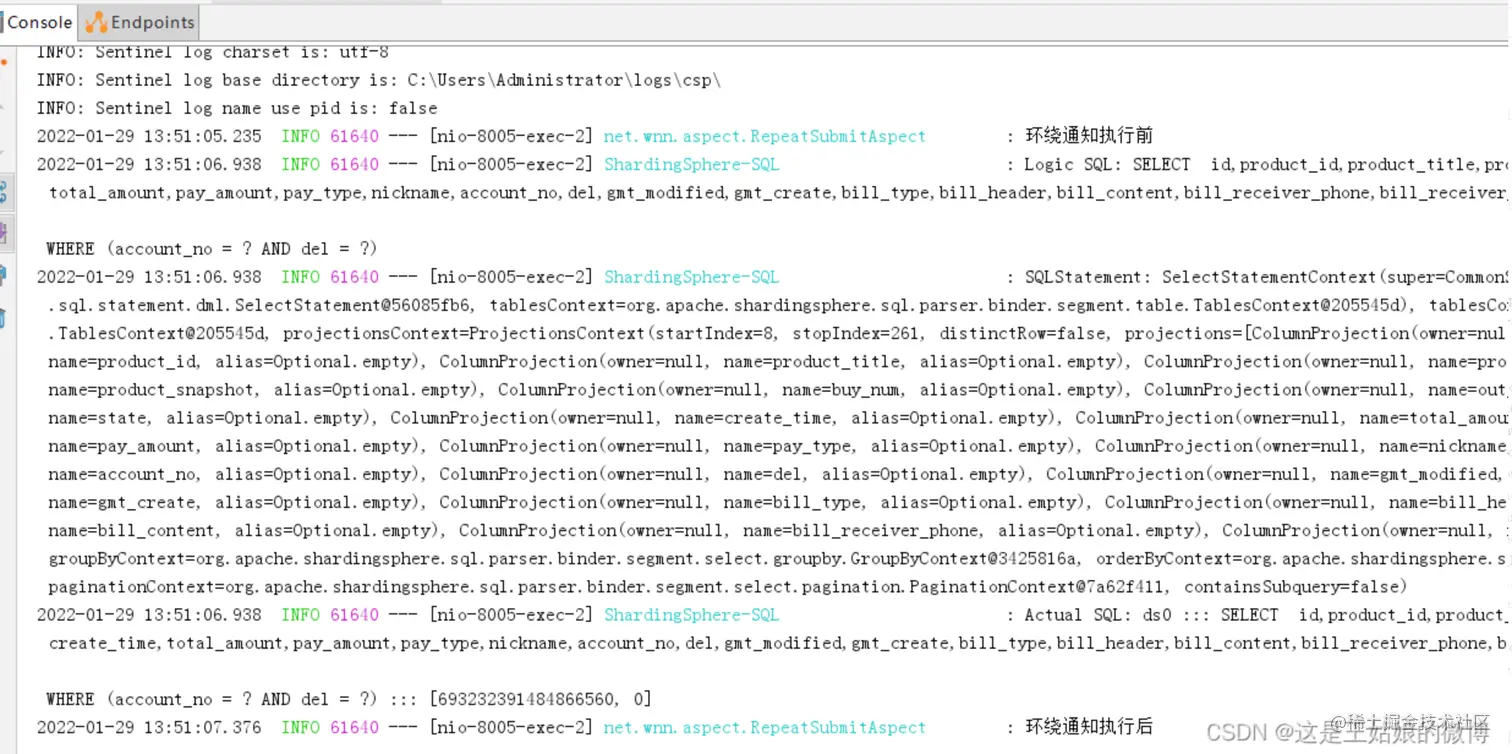Screen dimensions: 1512x754
Task: Click timestamp '2022-01-29 13:51:05.235'
Action: point(149,136)
